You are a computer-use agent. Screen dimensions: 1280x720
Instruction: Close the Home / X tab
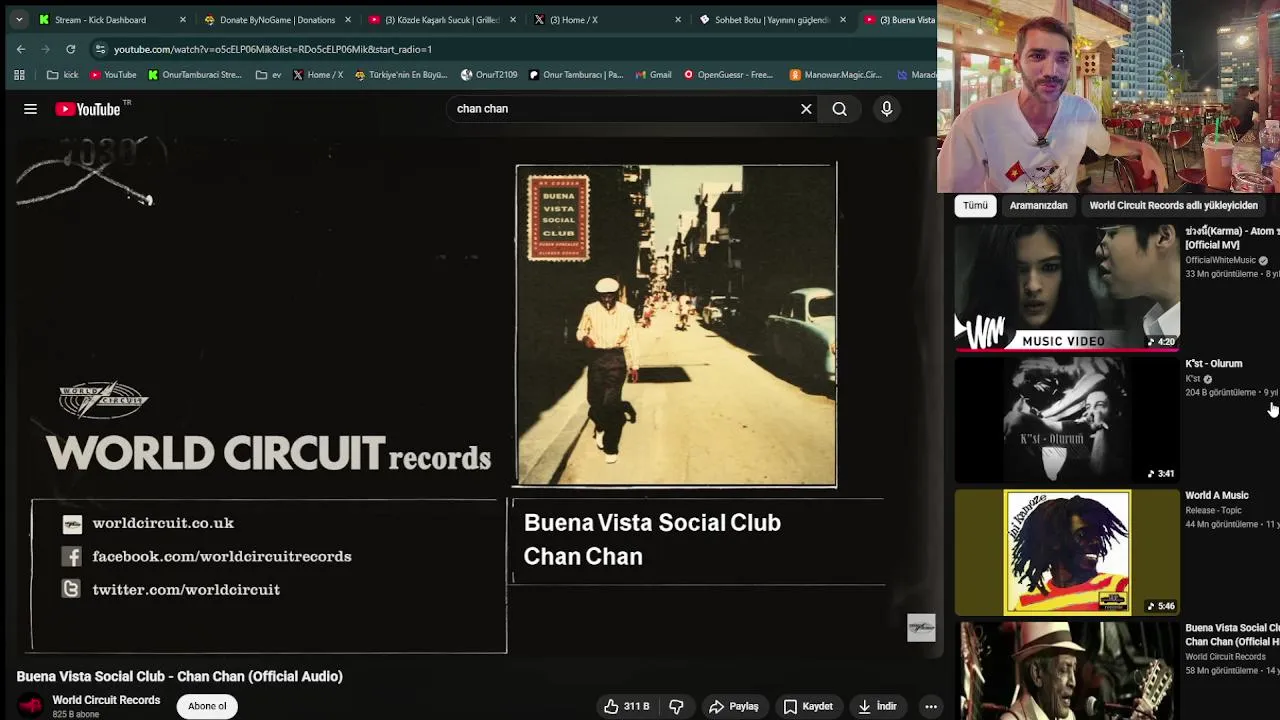677,19
